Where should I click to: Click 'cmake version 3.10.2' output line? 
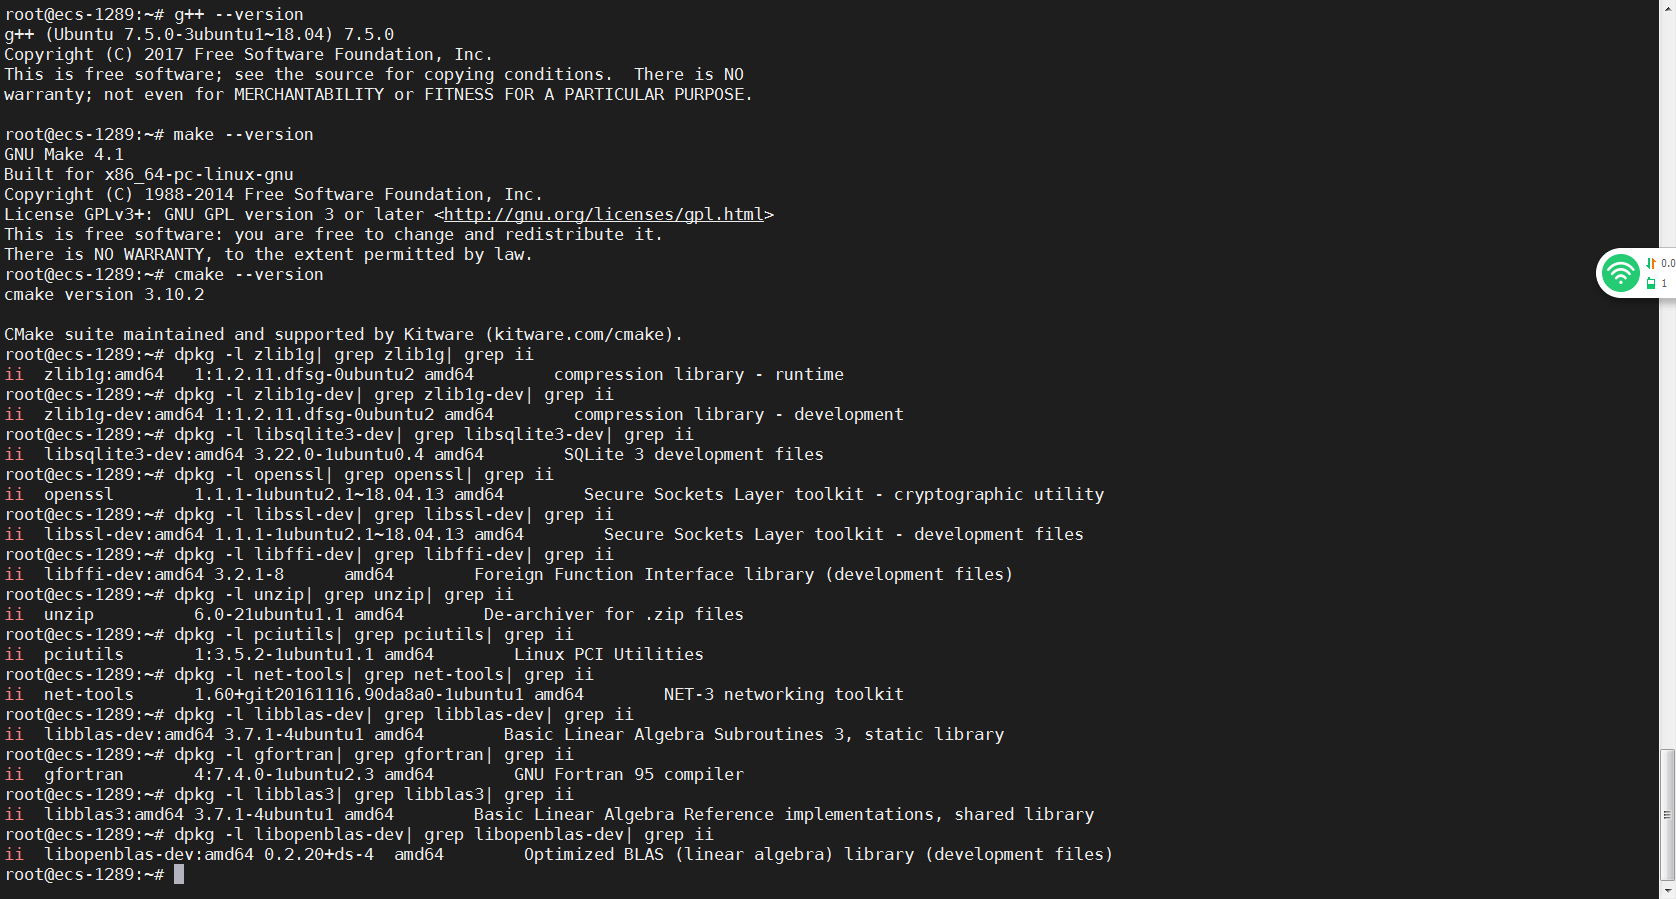[x=104, y=294]
